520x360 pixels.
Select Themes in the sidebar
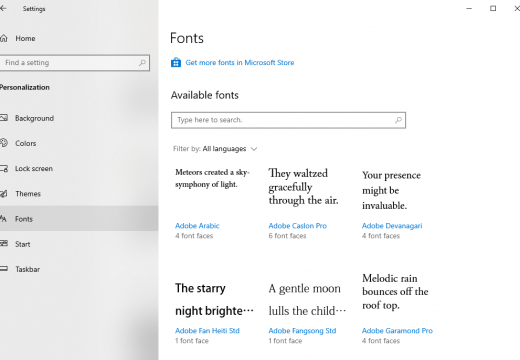[28, 194]
